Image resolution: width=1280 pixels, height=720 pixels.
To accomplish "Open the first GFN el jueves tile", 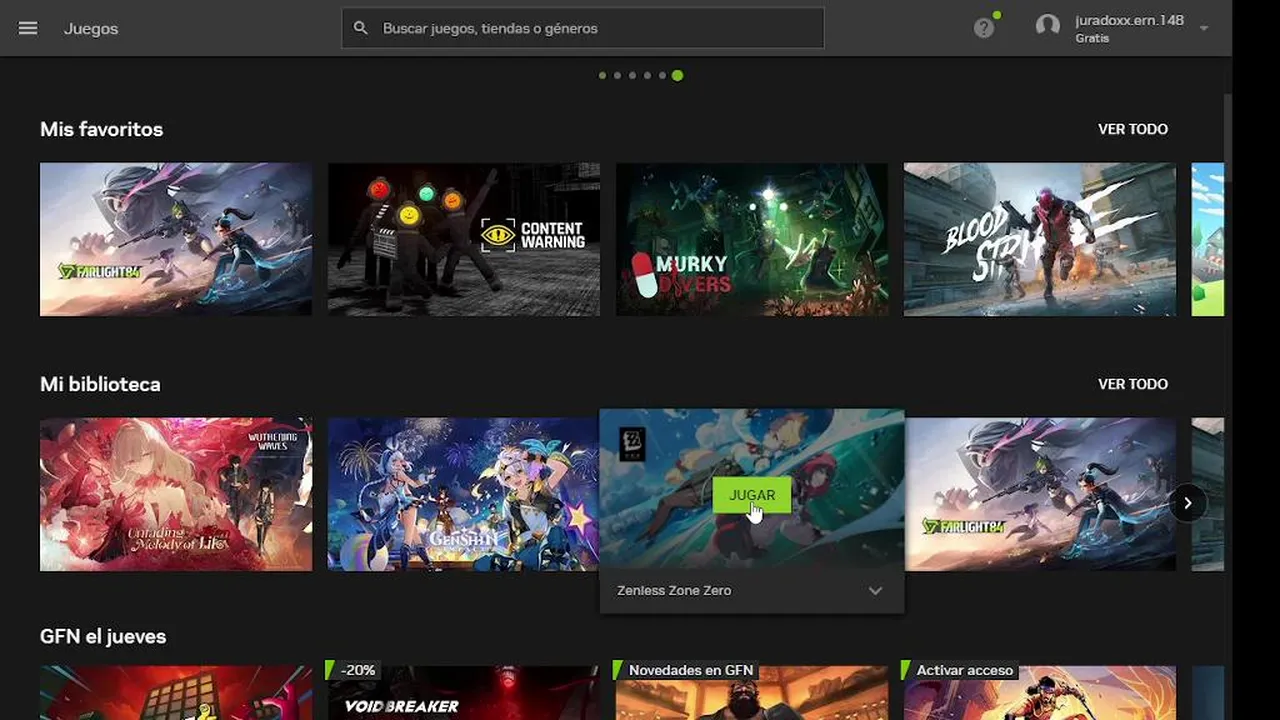I will [176, 693].
